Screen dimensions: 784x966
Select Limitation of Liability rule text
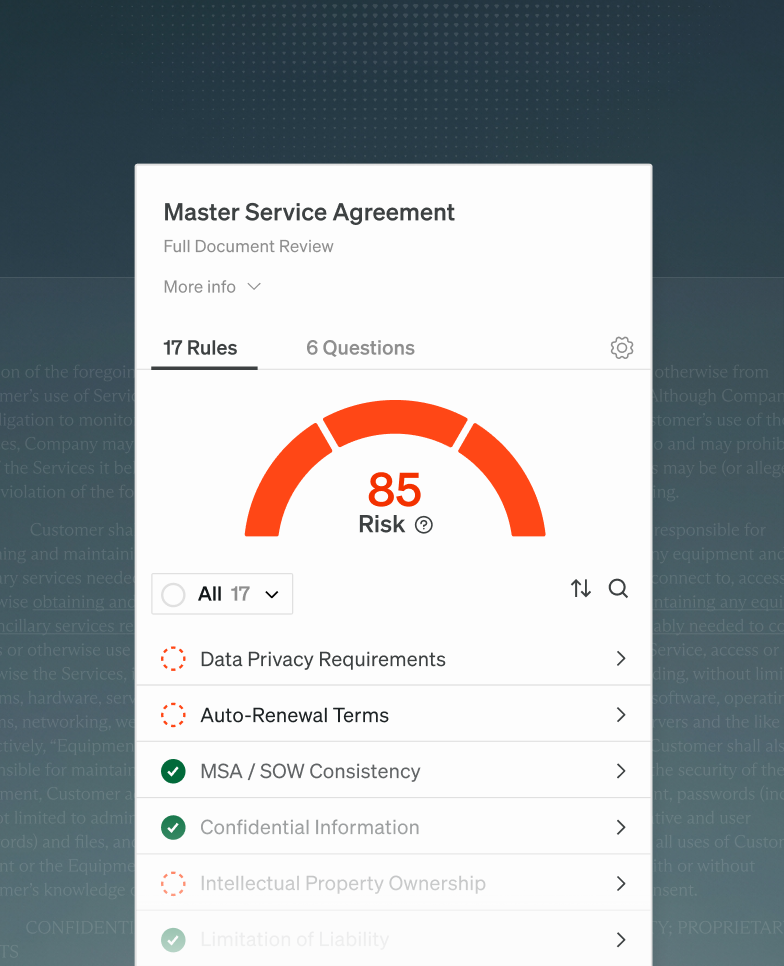[294, 940]
